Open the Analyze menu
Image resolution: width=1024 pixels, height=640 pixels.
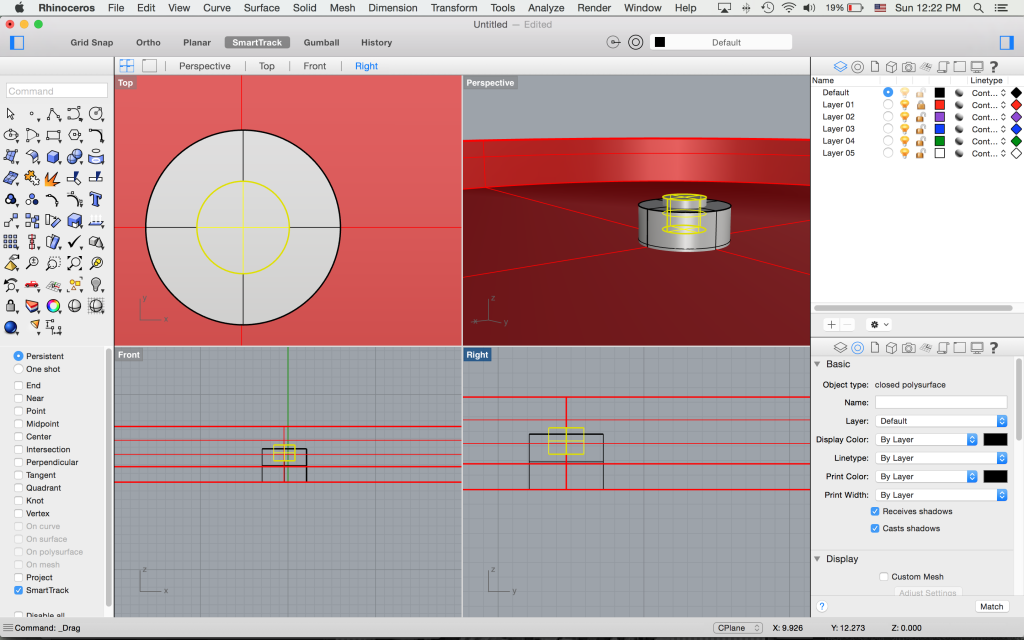[x=546, y=8]
